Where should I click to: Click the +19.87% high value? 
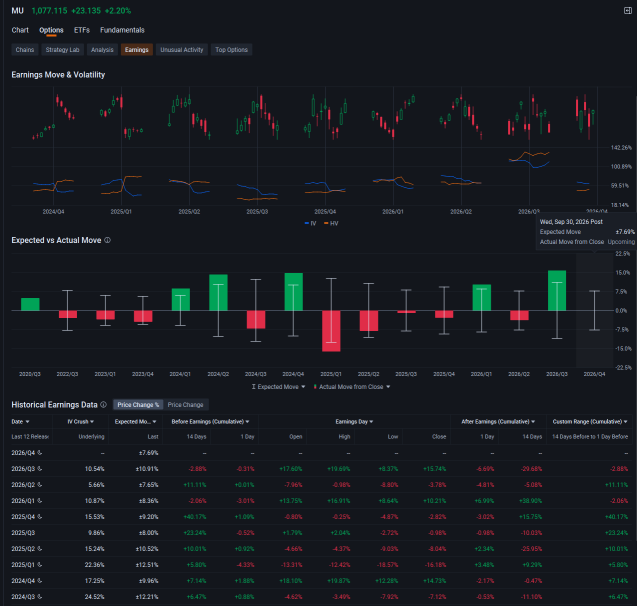(338, 581)
